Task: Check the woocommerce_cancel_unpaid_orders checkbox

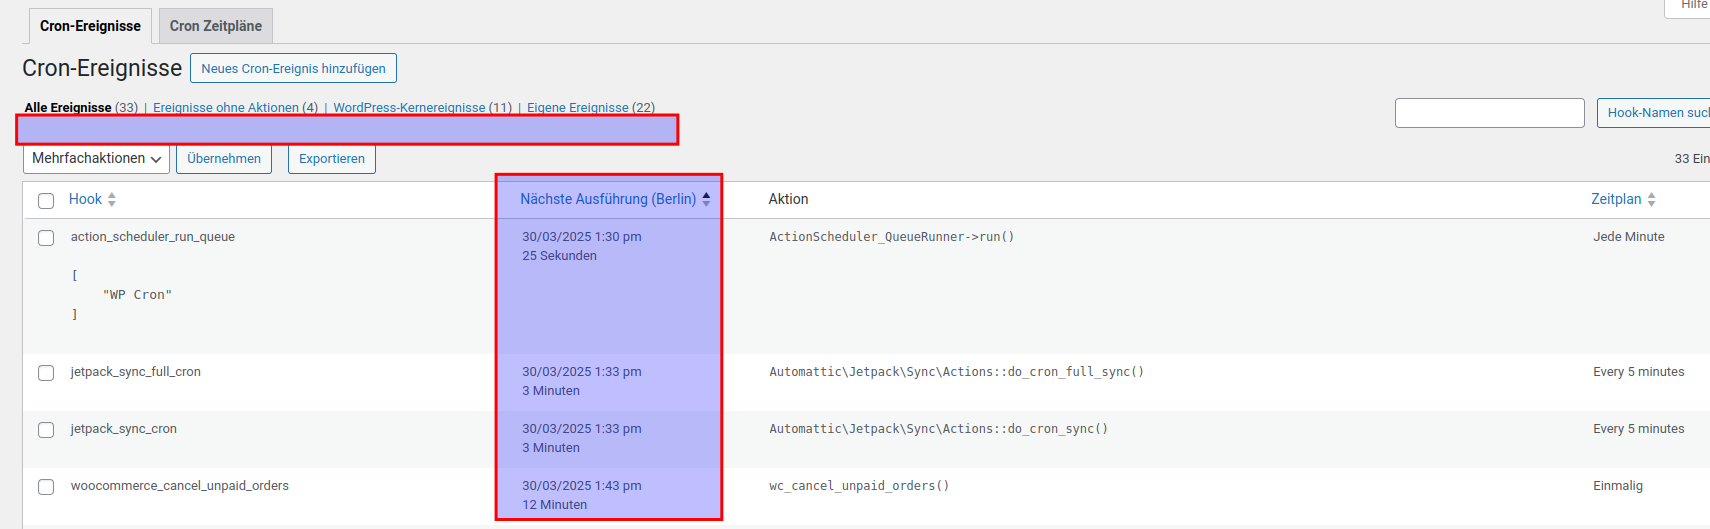Action: tap(46, 487)
